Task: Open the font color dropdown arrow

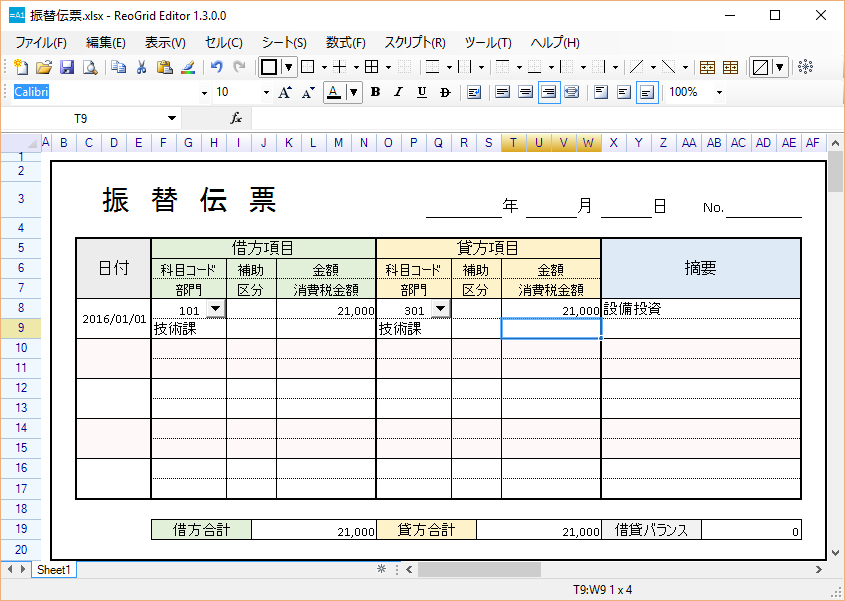Action: (356, 92)
